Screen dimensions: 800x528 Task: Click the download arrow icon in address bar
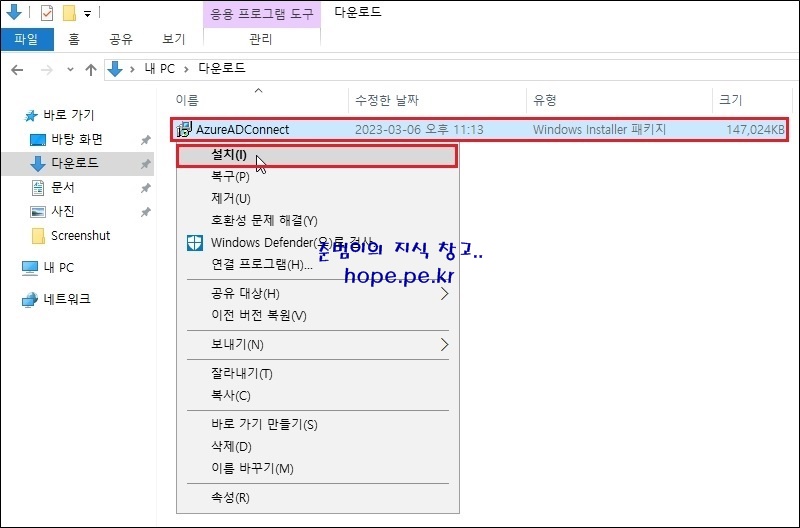(115, 69)
